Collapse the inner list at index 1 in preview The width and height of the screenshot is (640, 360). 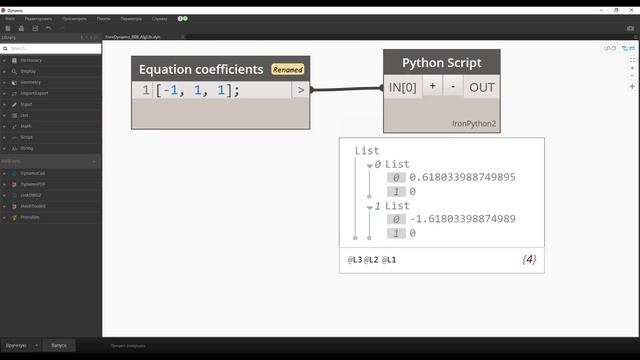370,207
